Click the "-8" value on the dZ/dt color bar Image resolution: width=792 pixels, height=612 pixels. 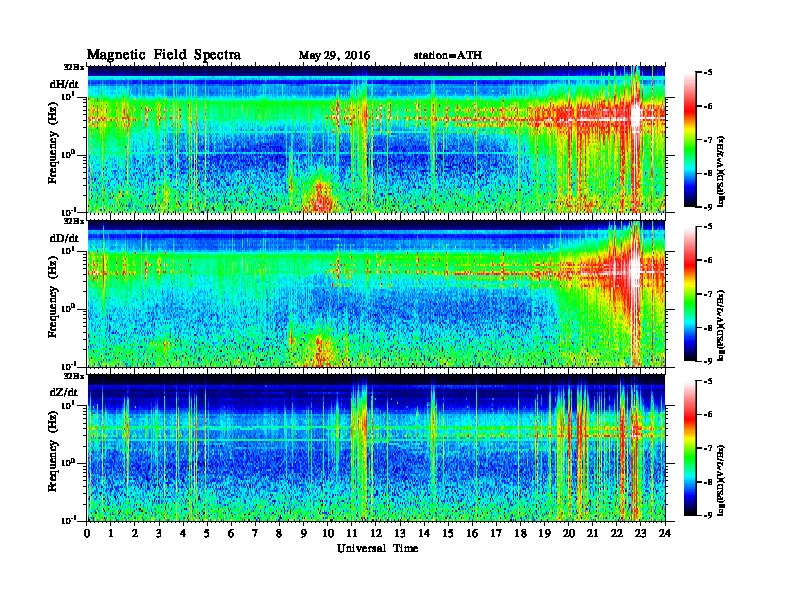708,481
